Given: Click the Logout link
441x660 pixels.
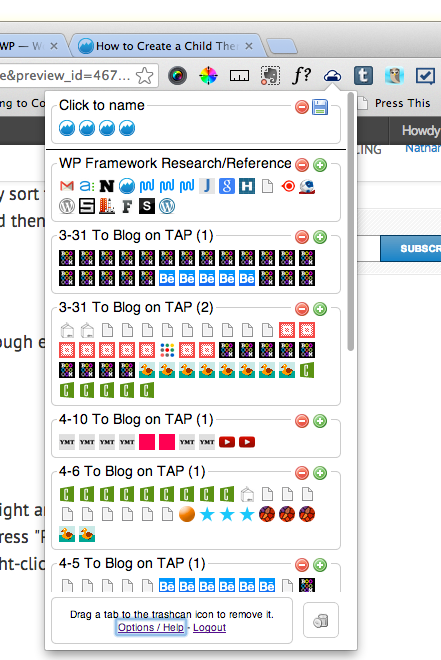Looking at the screenshot, I should coord(210,627).
